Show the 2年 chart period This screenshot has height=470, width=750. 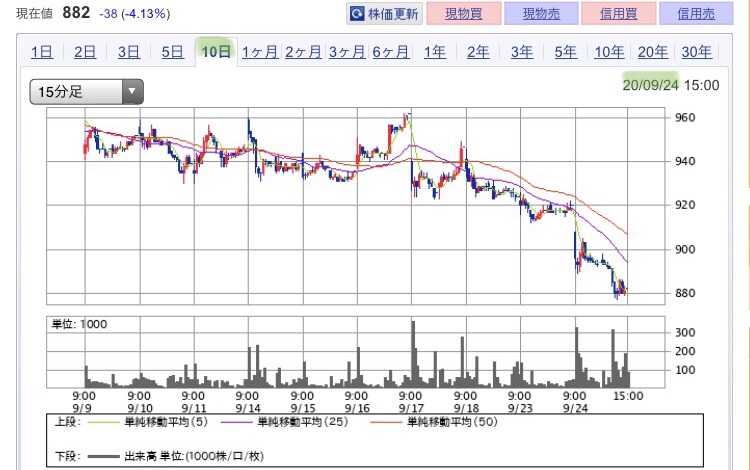click(478, 52)
